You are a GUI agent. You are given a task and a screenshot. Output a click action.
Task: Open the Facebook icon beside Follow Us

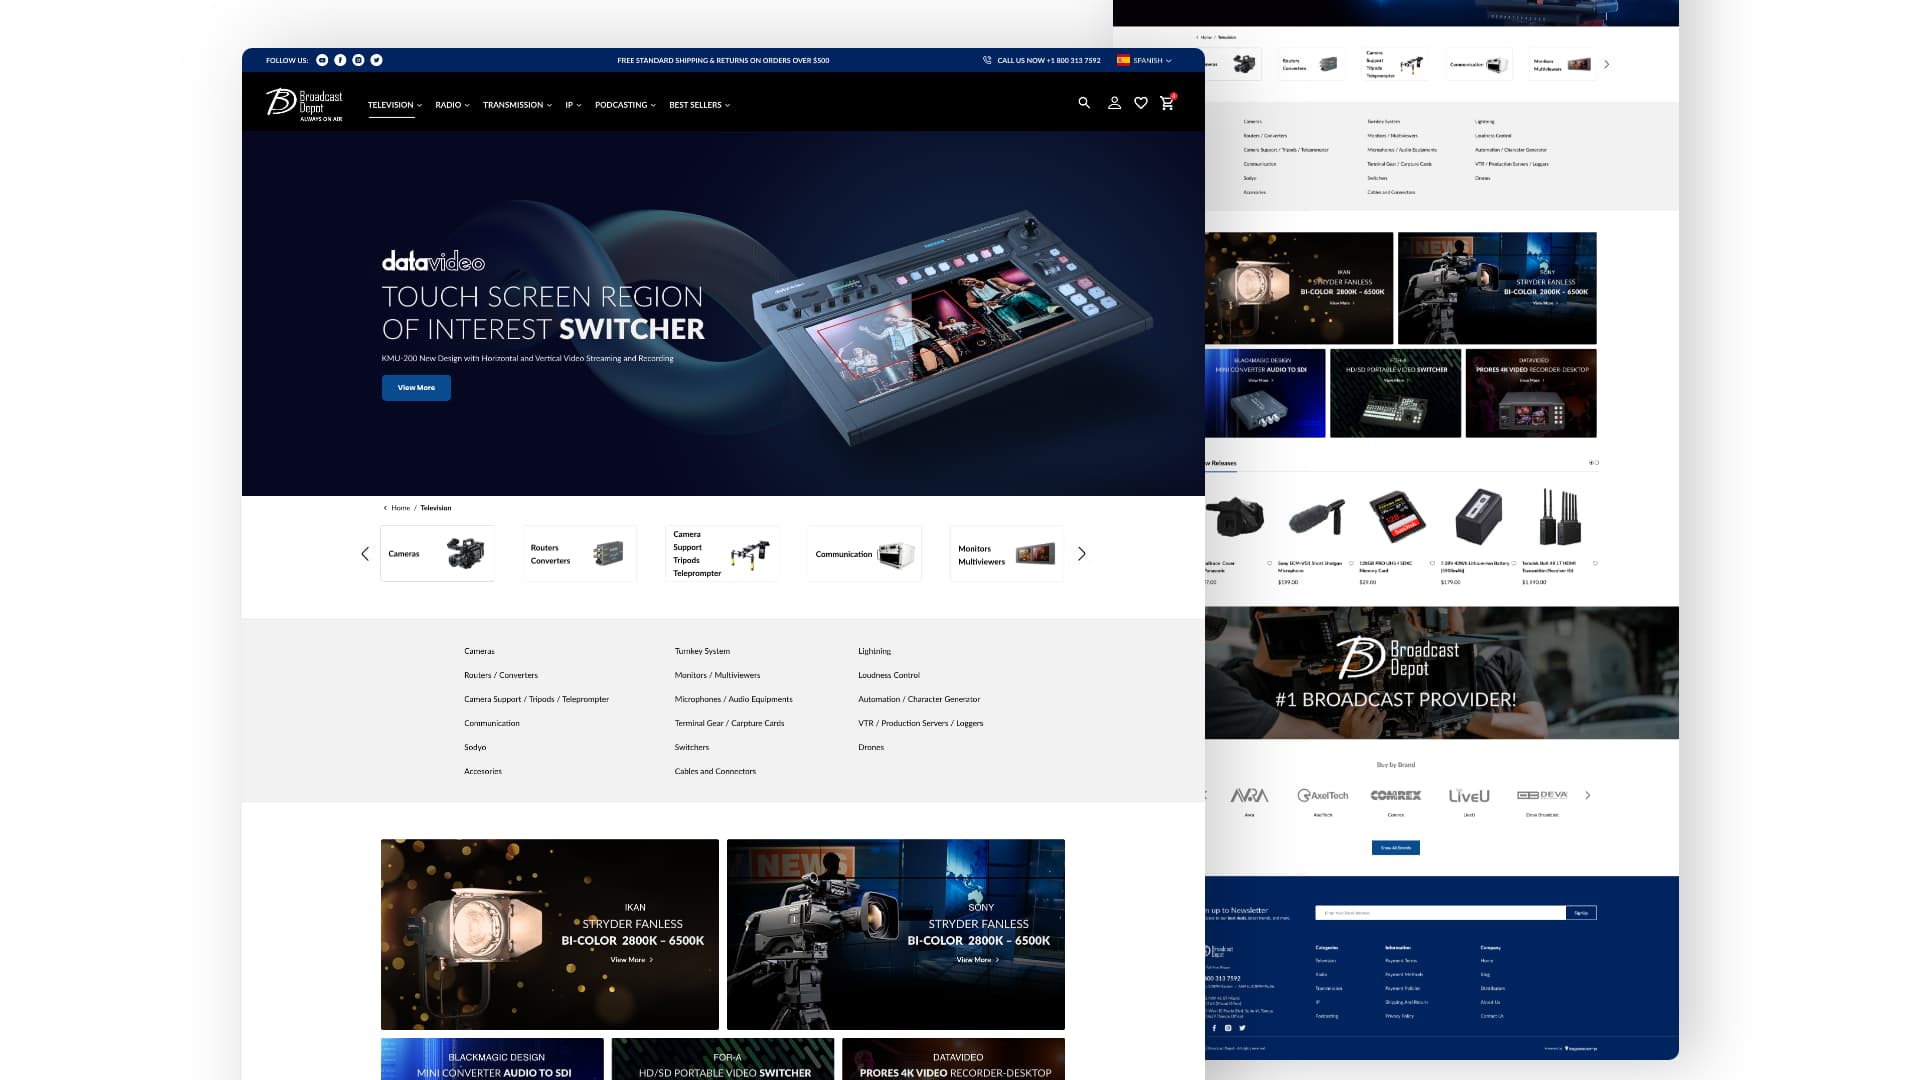[340, 60]
